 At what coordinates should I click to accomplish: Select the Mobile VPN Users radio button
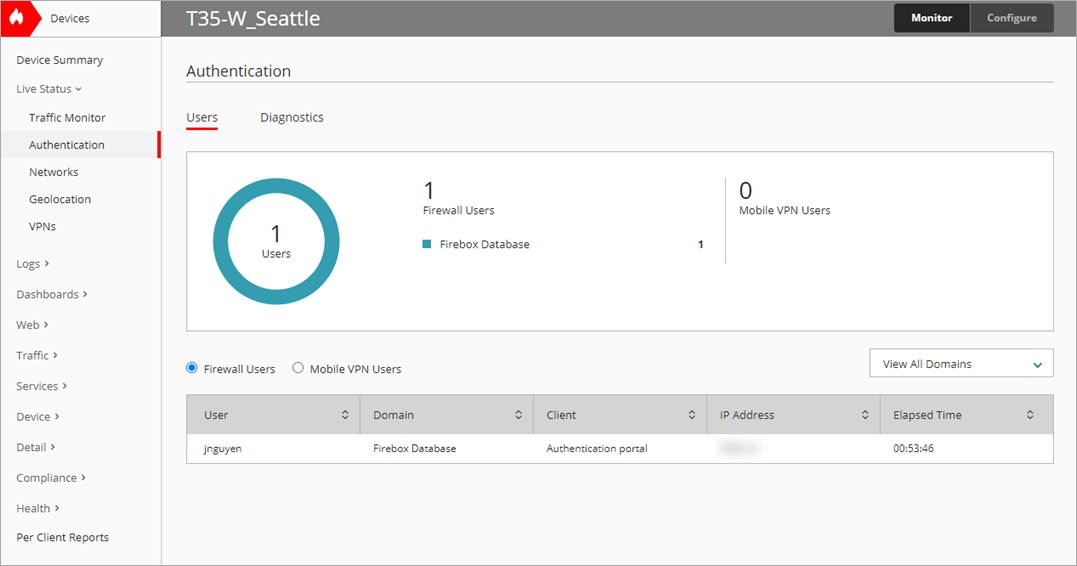297,368
